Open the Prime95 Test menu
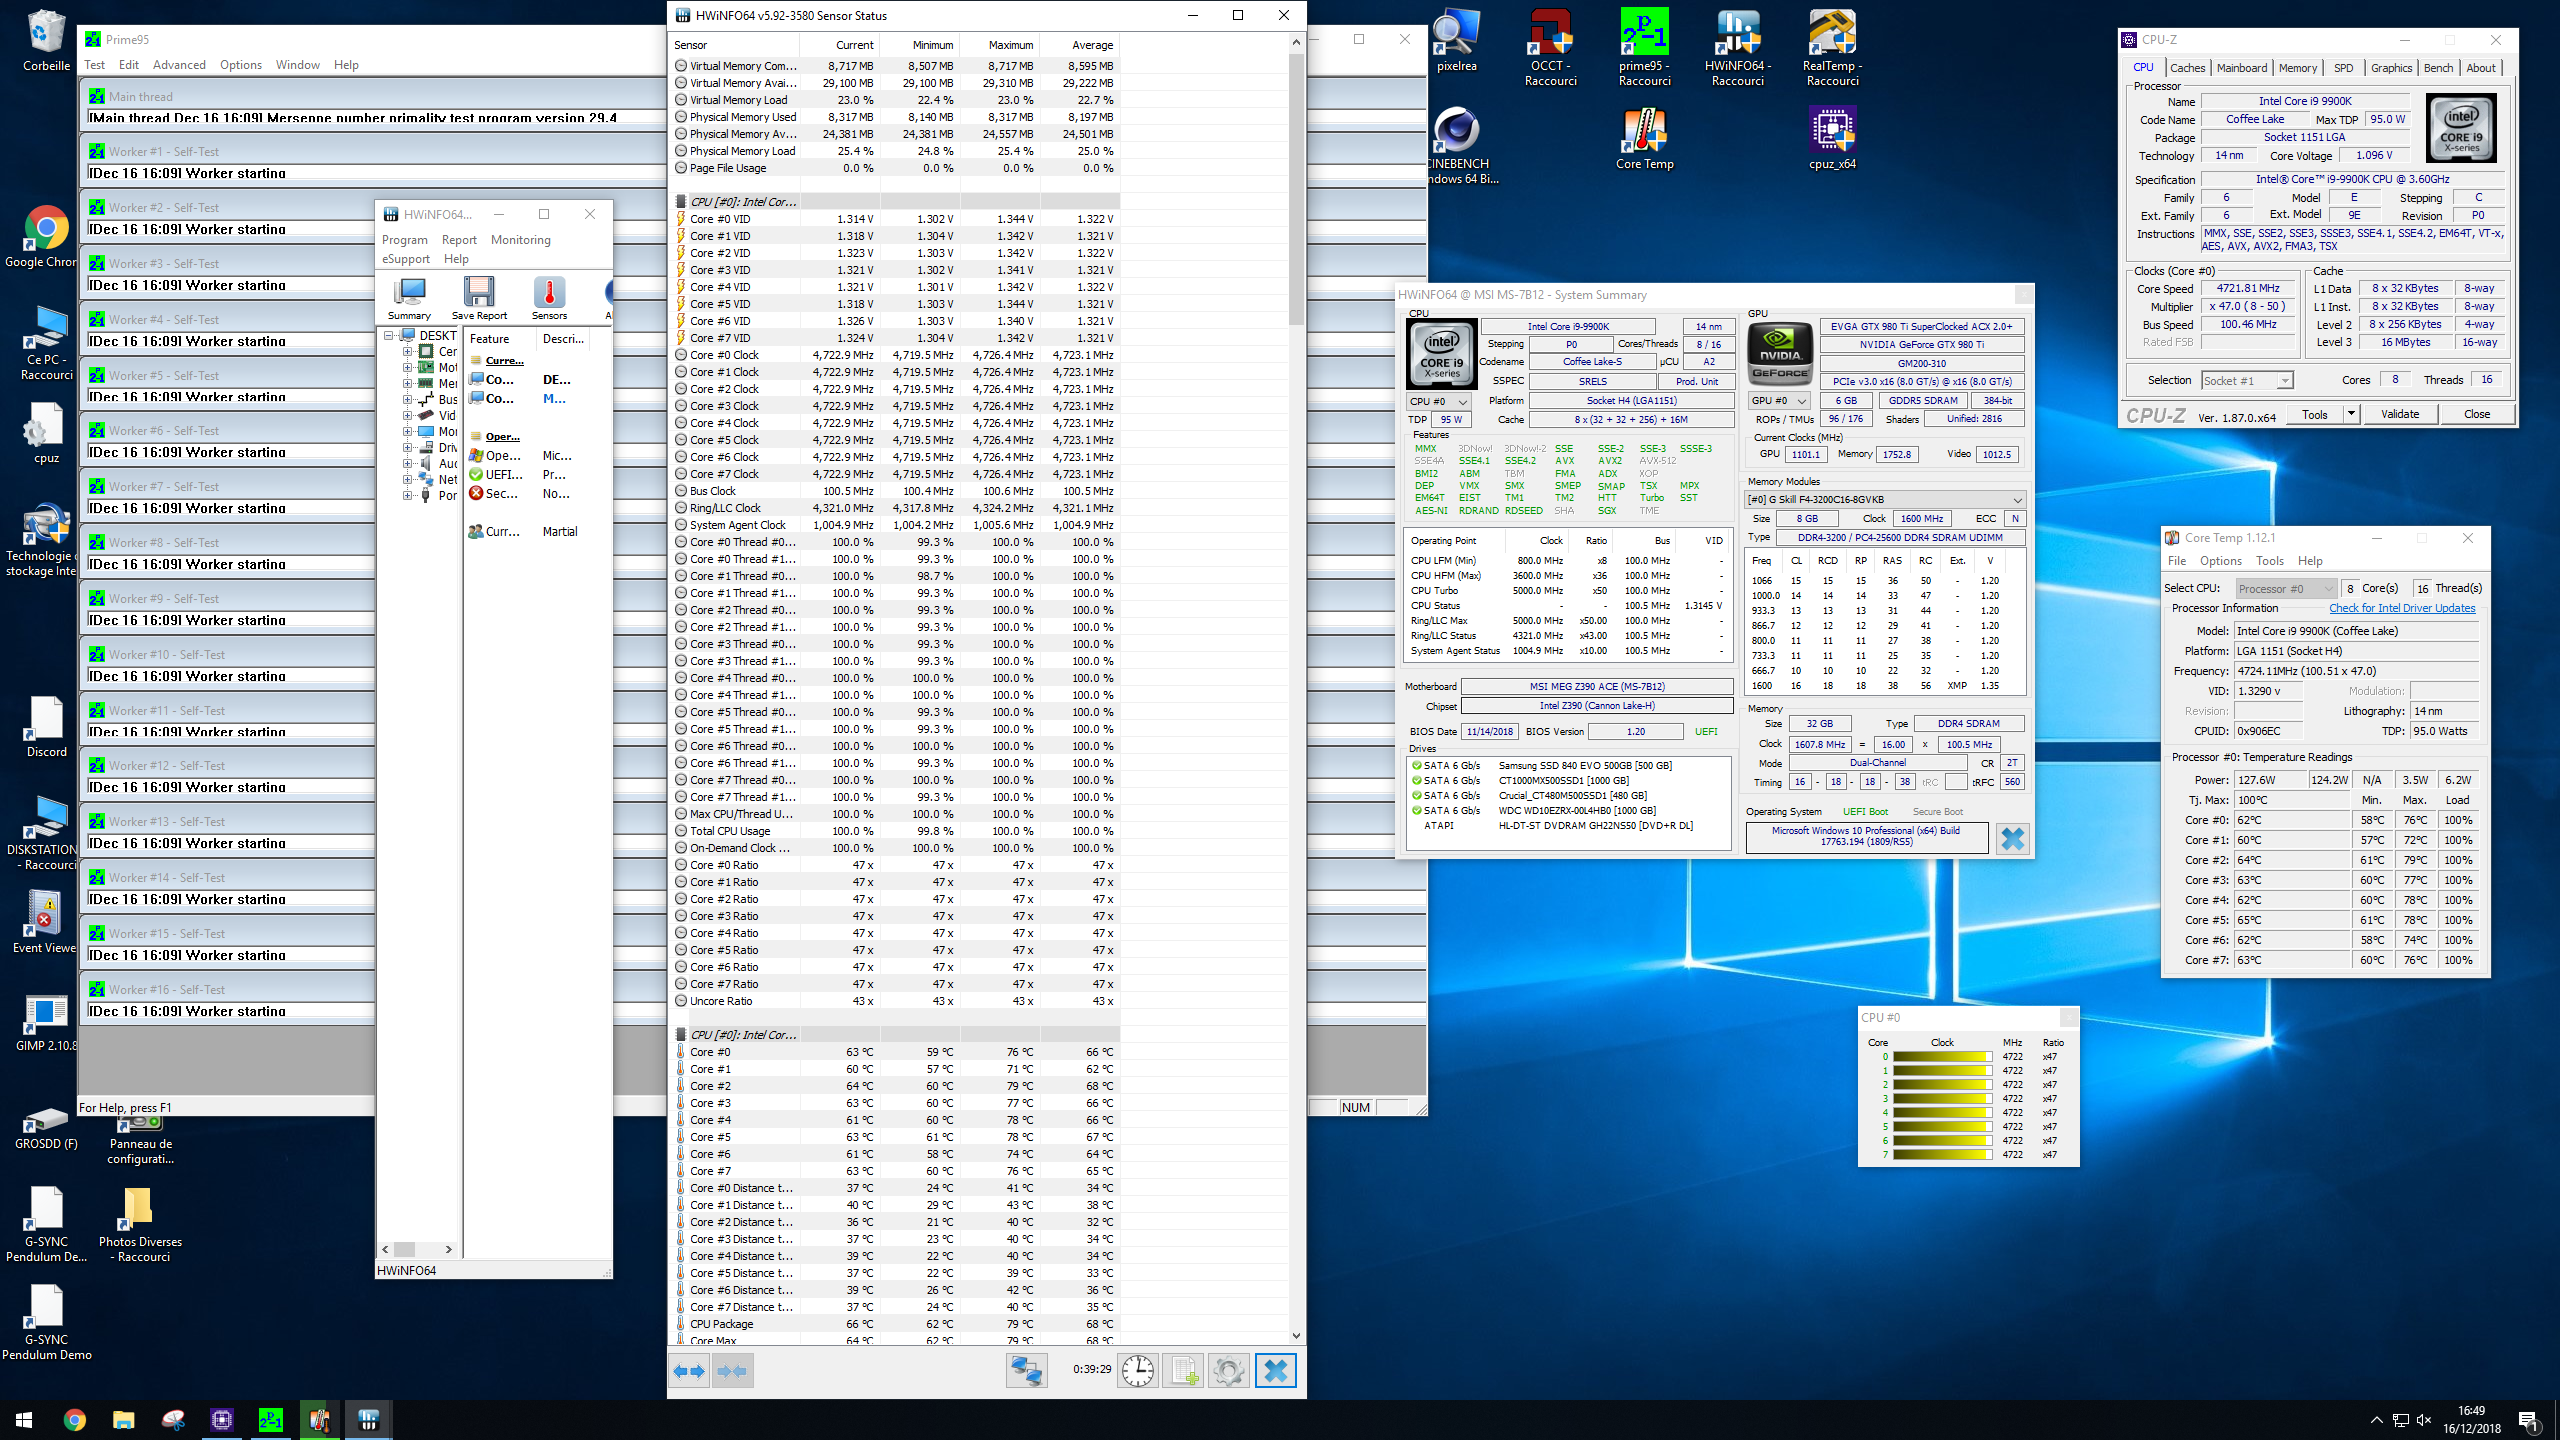The image size is (2560, 1440). click(94, 65)
